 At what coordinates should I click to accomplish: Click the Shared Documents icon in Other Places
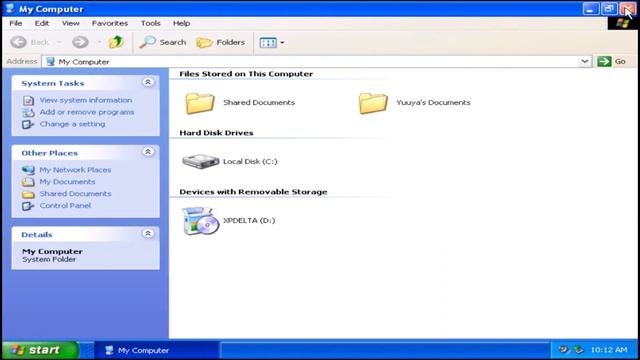point(28,194)
